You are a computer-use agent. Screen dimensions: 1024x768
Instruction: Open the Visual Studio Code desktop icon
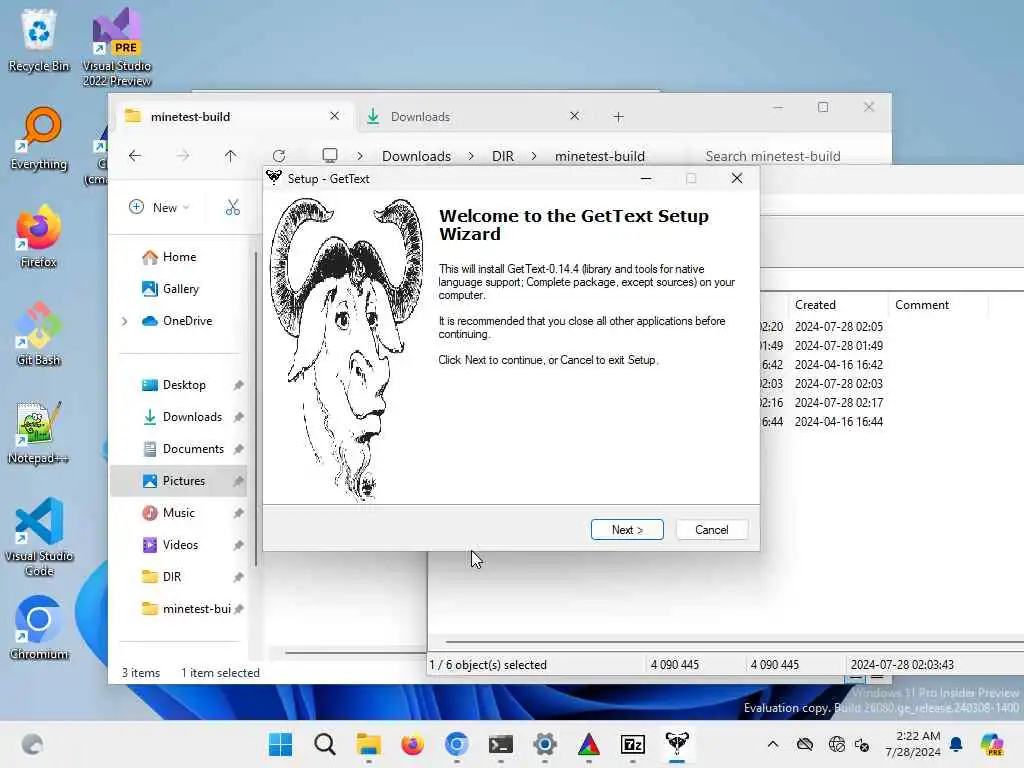point(39,537)
